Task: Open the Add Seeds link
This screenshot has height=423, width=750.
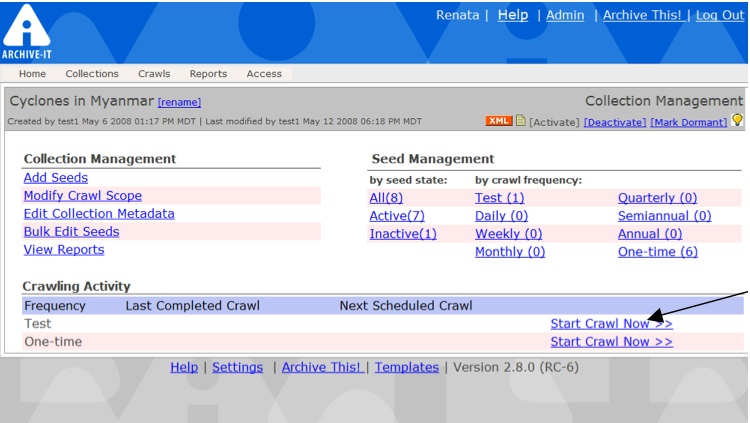Action: tap(56, 178)
